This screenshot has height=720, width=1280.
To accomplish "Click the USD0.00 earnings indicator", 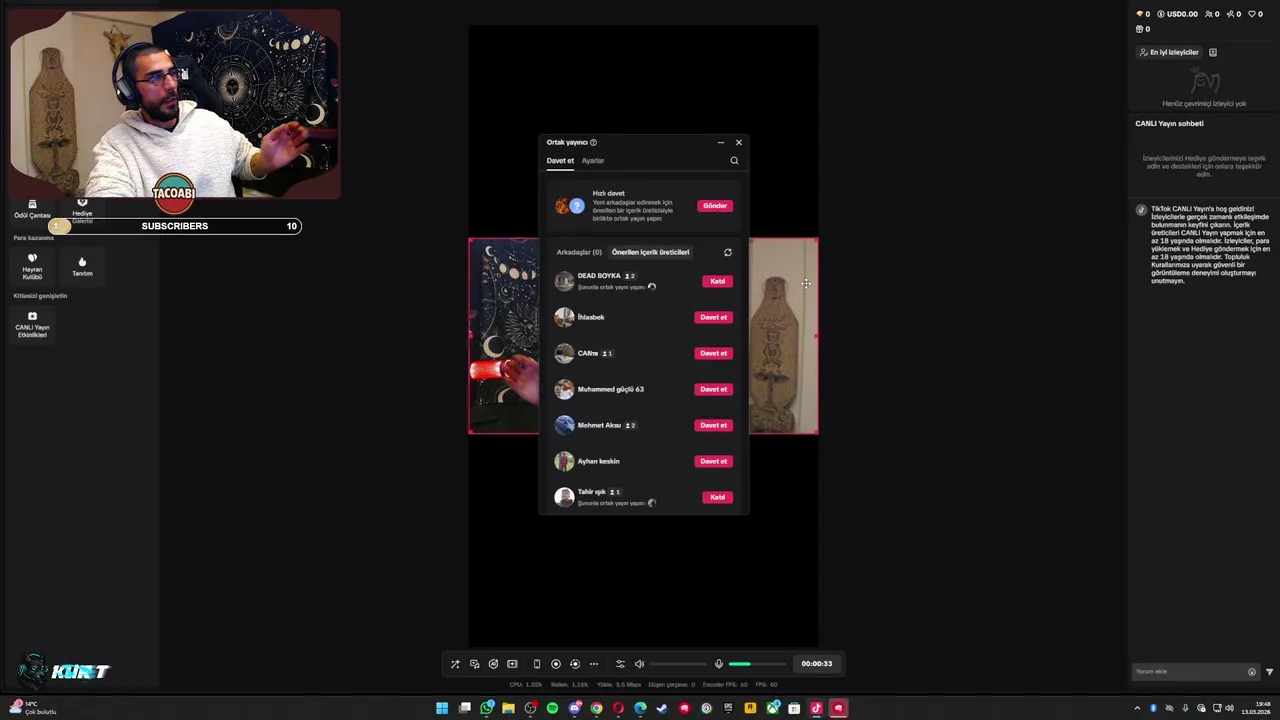I will point(1178,14).
